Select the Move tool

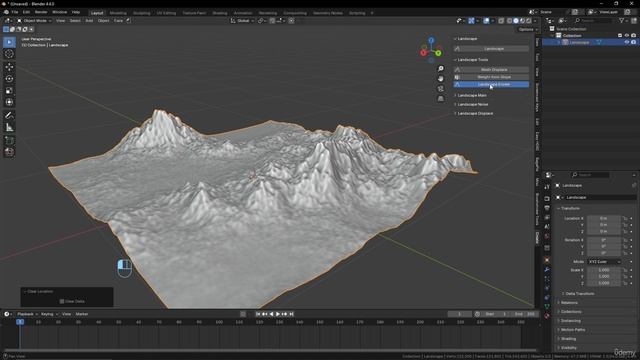(x=9, y=67)
